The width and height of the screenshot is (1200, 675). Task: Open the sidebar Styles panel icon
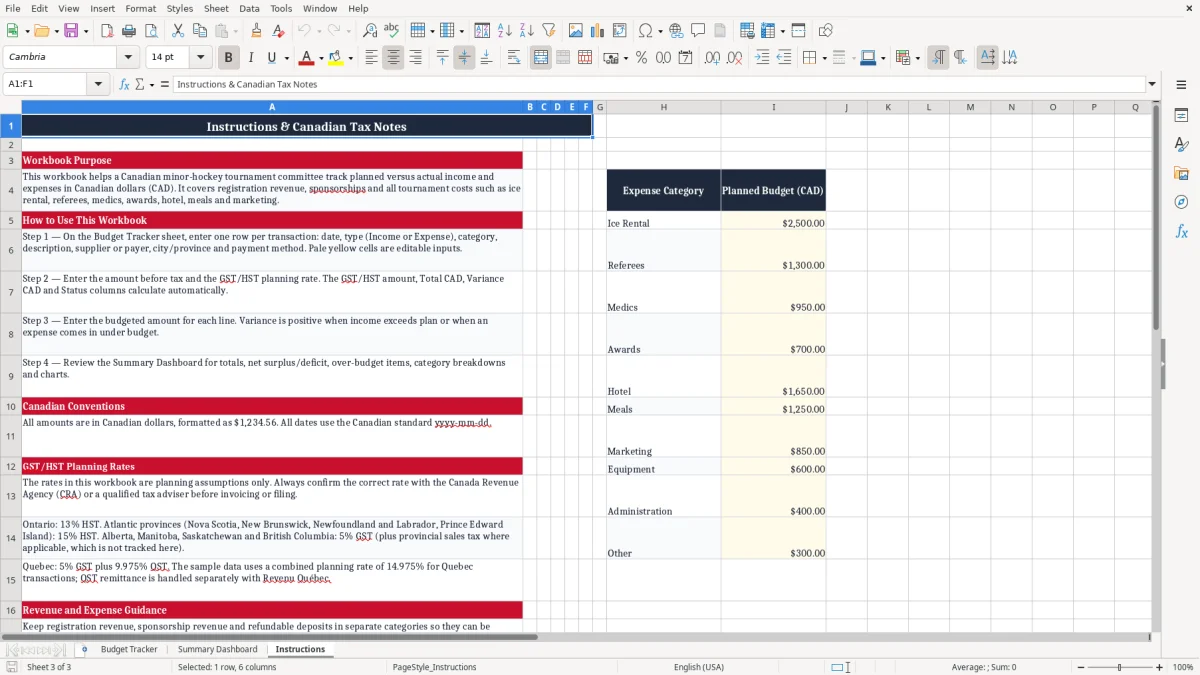(1181, 144)
